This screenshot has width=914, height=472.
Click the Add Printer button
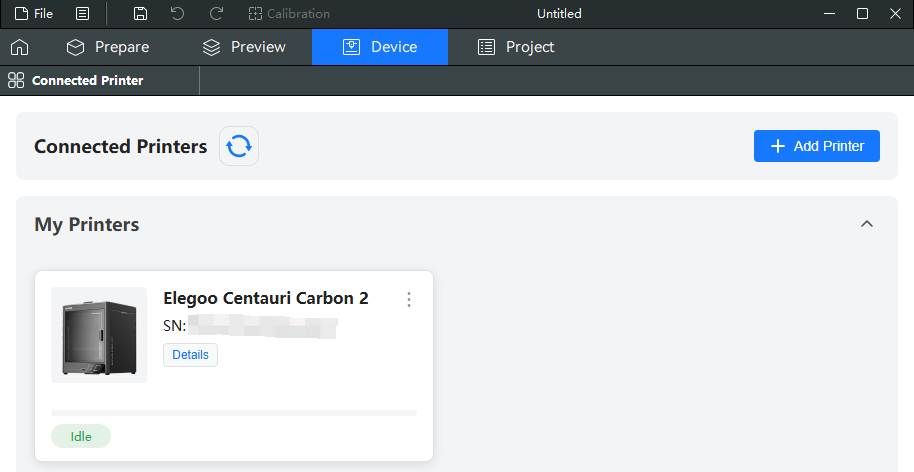click(x=817, y=146)
